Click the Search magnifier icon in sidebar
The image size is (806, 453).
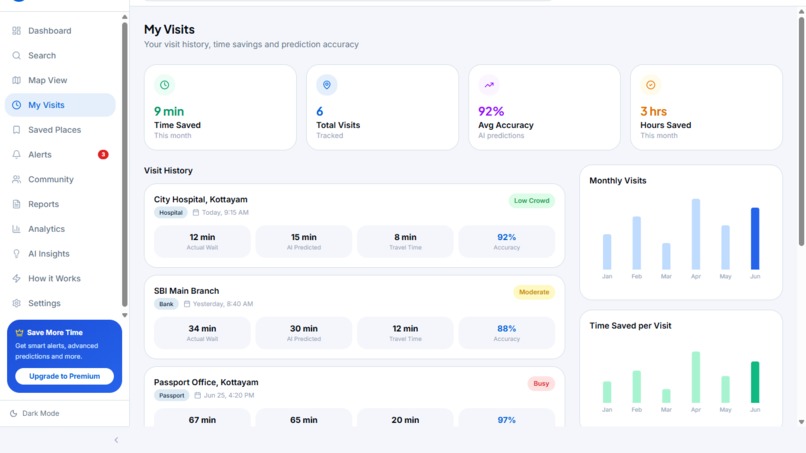tap(16, 56)
